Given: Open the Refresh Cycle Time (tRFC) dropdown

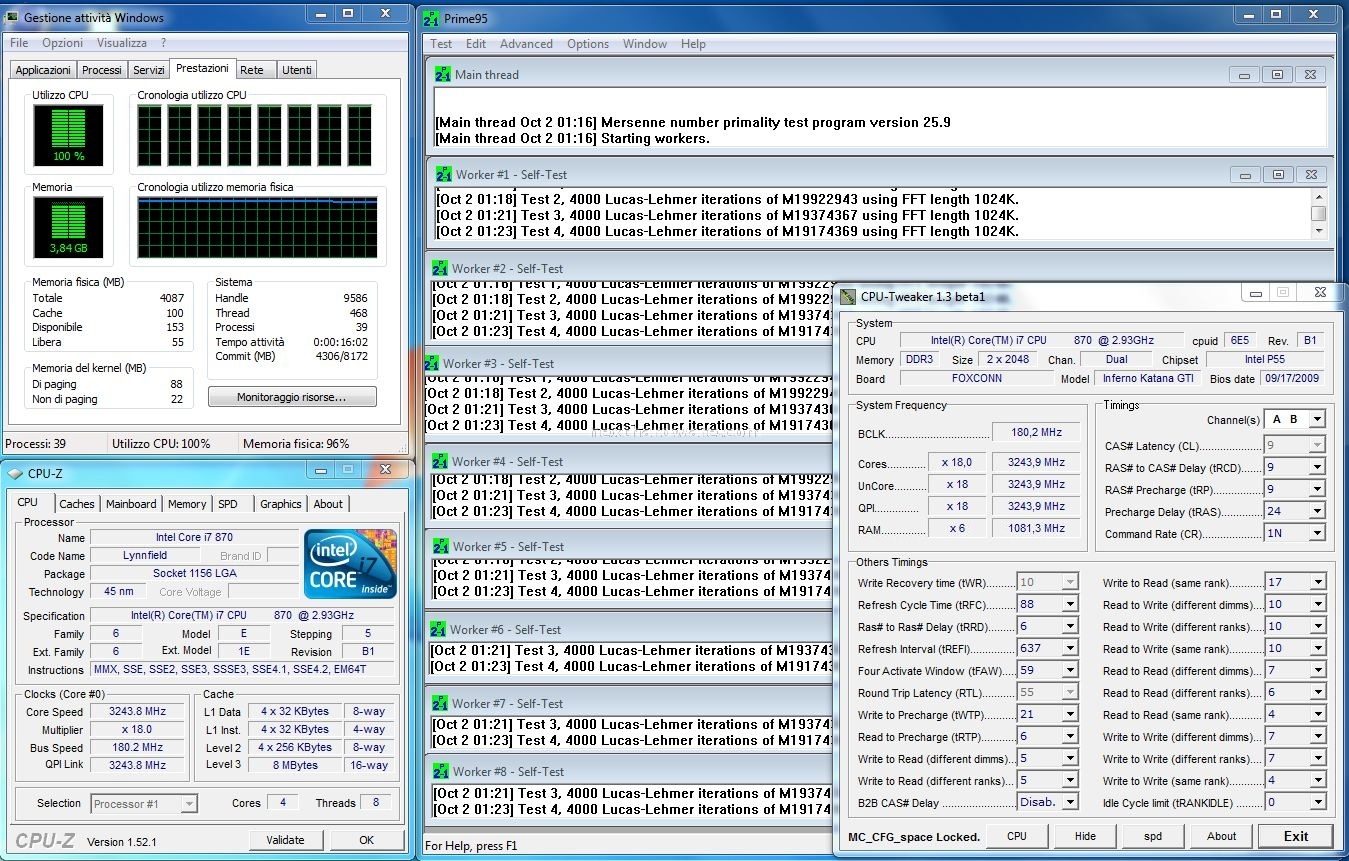Looking at the screenshot, I should [x=1070, y=604].
